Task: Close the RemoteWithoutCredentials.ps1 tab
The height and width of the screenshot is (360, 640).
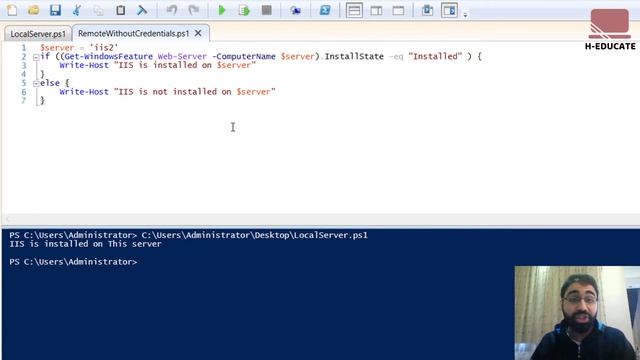Action: point(198,33)
